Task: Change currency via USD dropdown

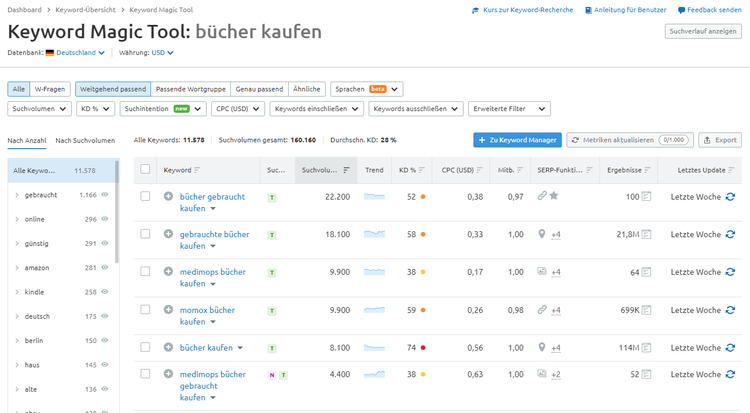Action: 162,53
